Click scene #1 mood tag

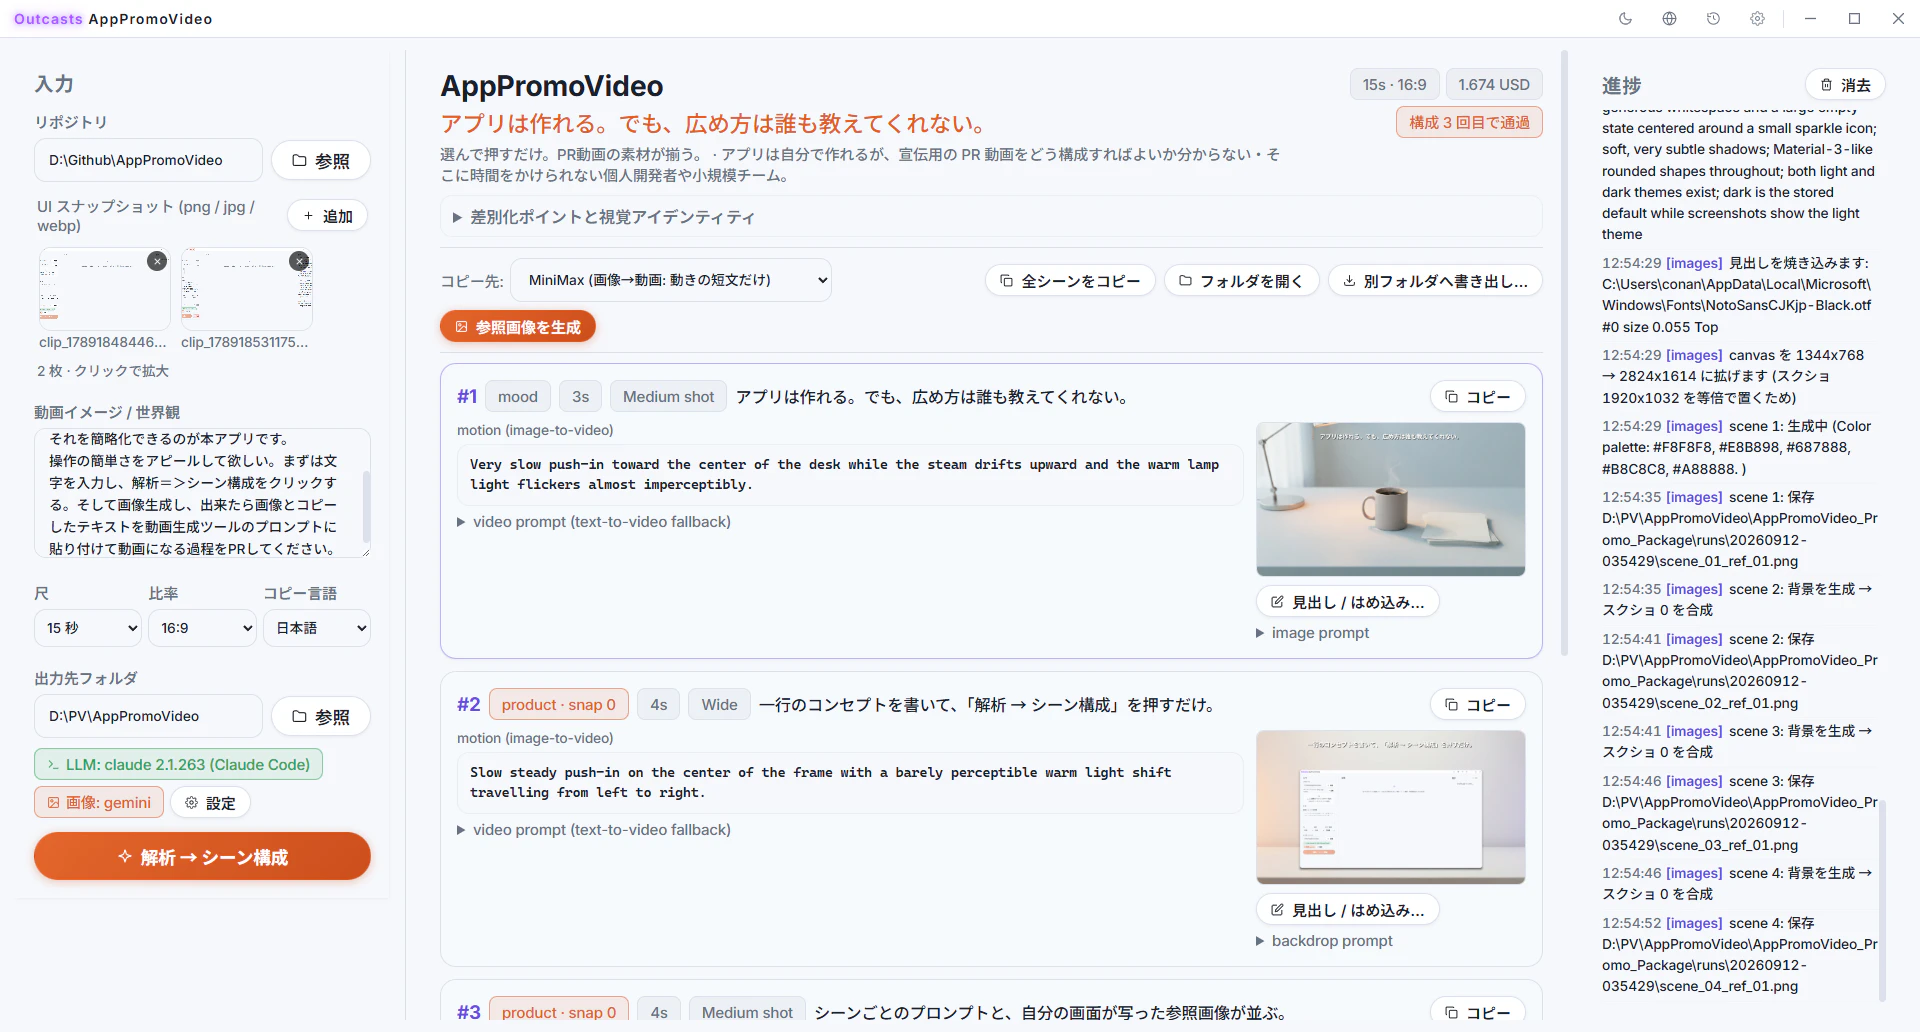518,396
